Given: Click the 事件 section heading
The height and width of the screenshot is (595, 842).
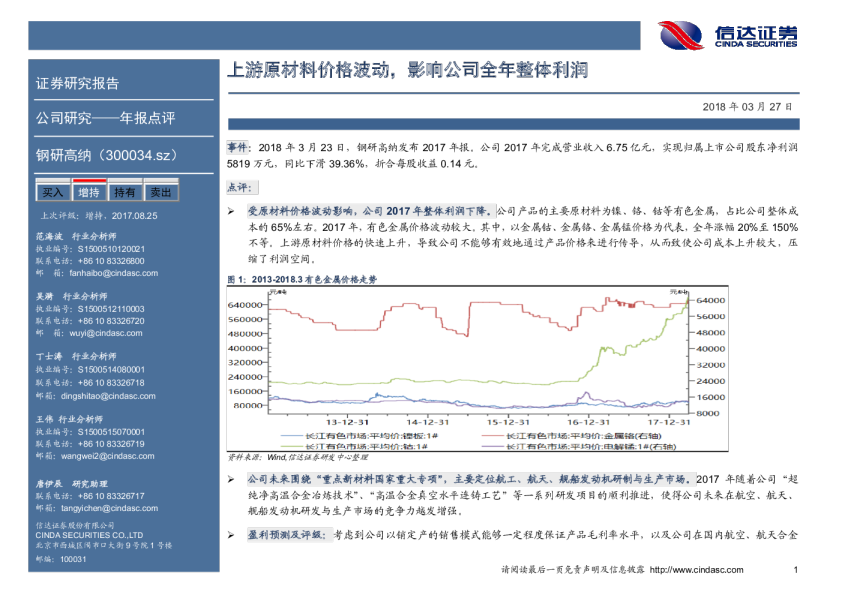Looking at the screenshot, I should coord(237,147).
